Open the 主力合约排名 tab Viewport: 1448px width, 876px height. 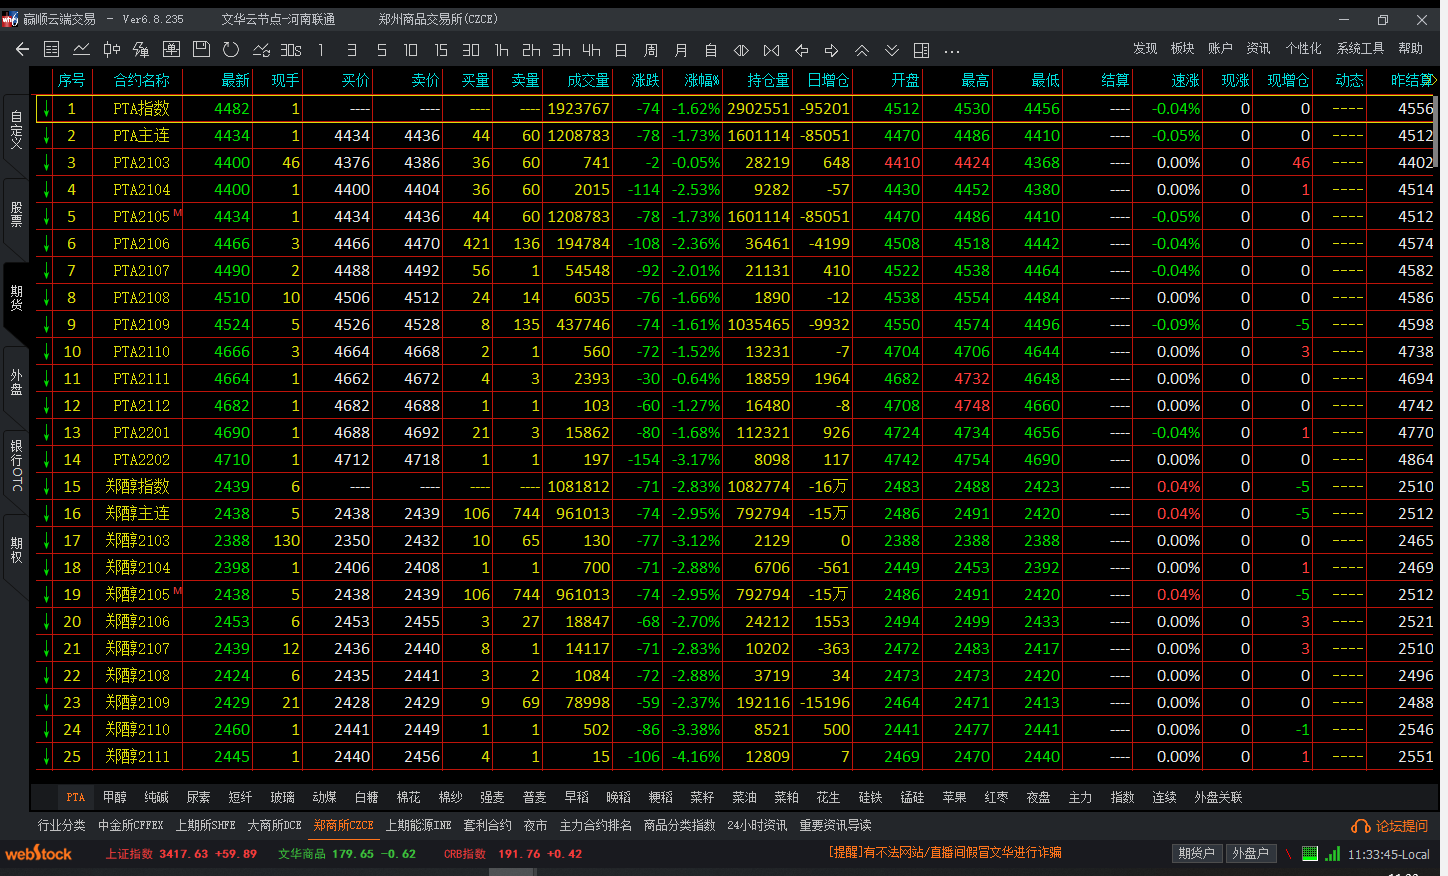(x=595, y=825)
